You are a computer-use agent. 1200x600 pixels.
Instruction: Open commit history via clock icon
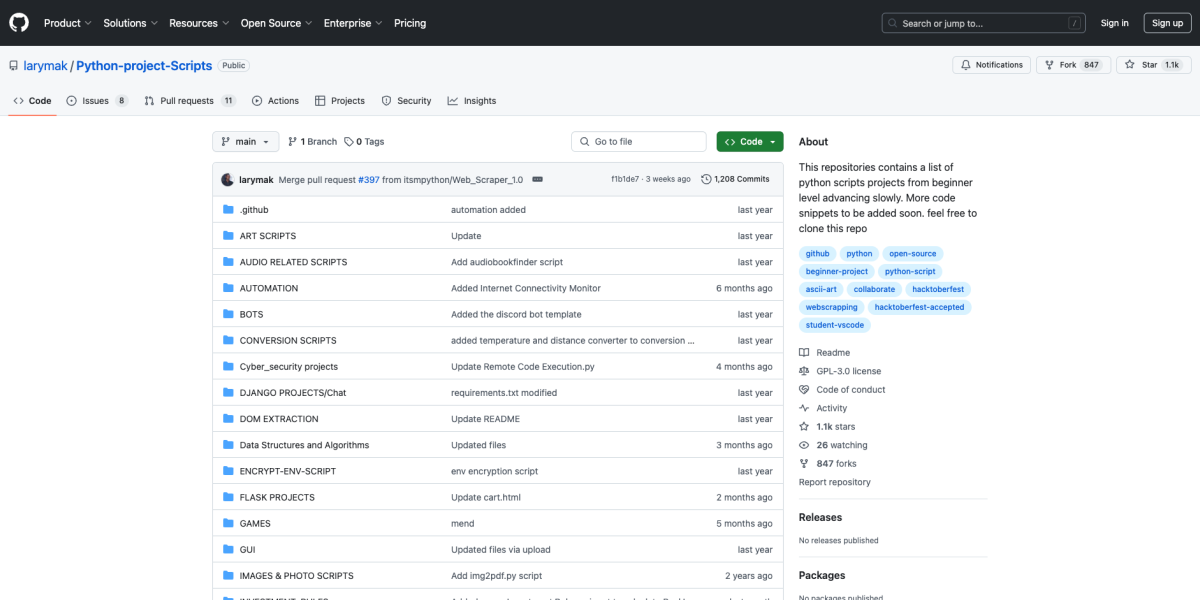click(x=706, y=180)
